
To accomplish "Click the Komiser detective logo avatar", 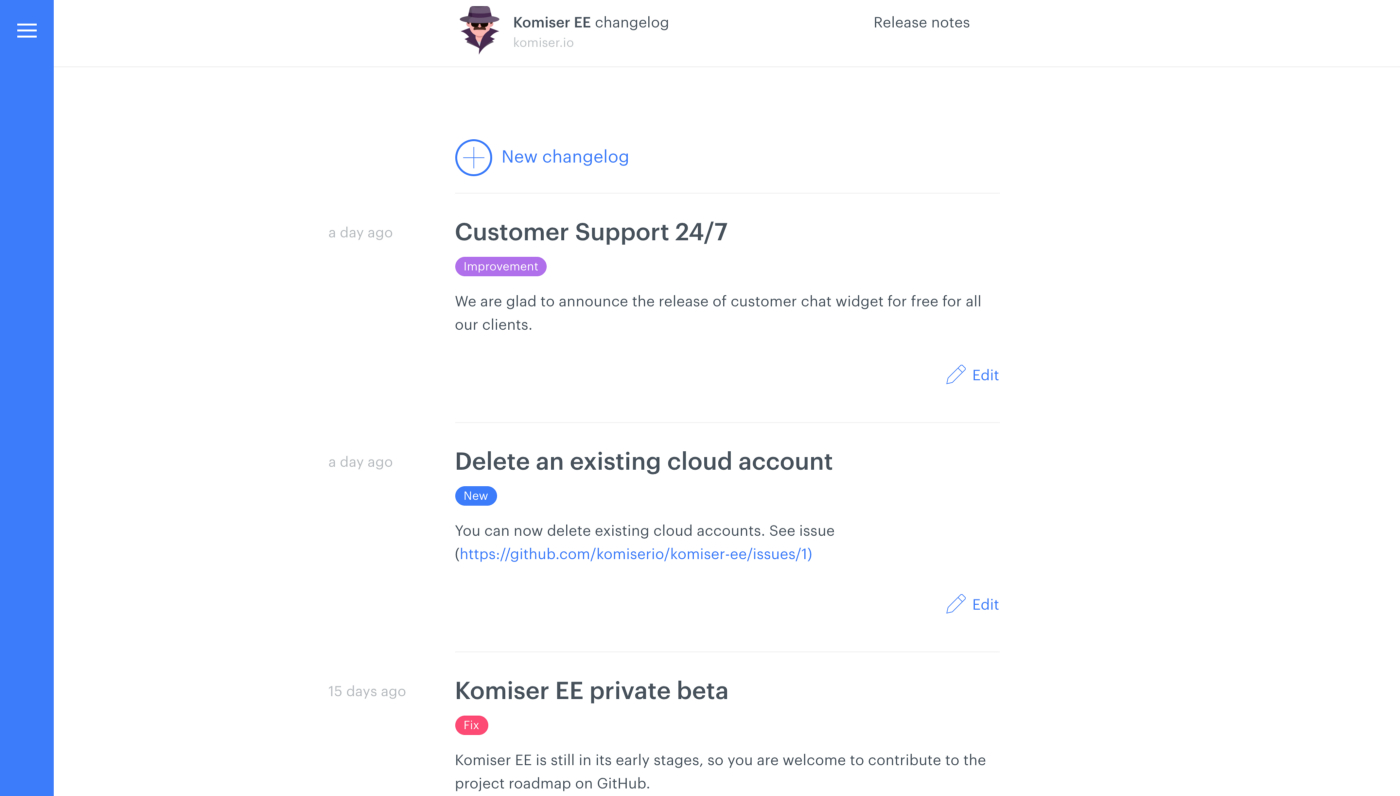I will (x=479, y=29).
